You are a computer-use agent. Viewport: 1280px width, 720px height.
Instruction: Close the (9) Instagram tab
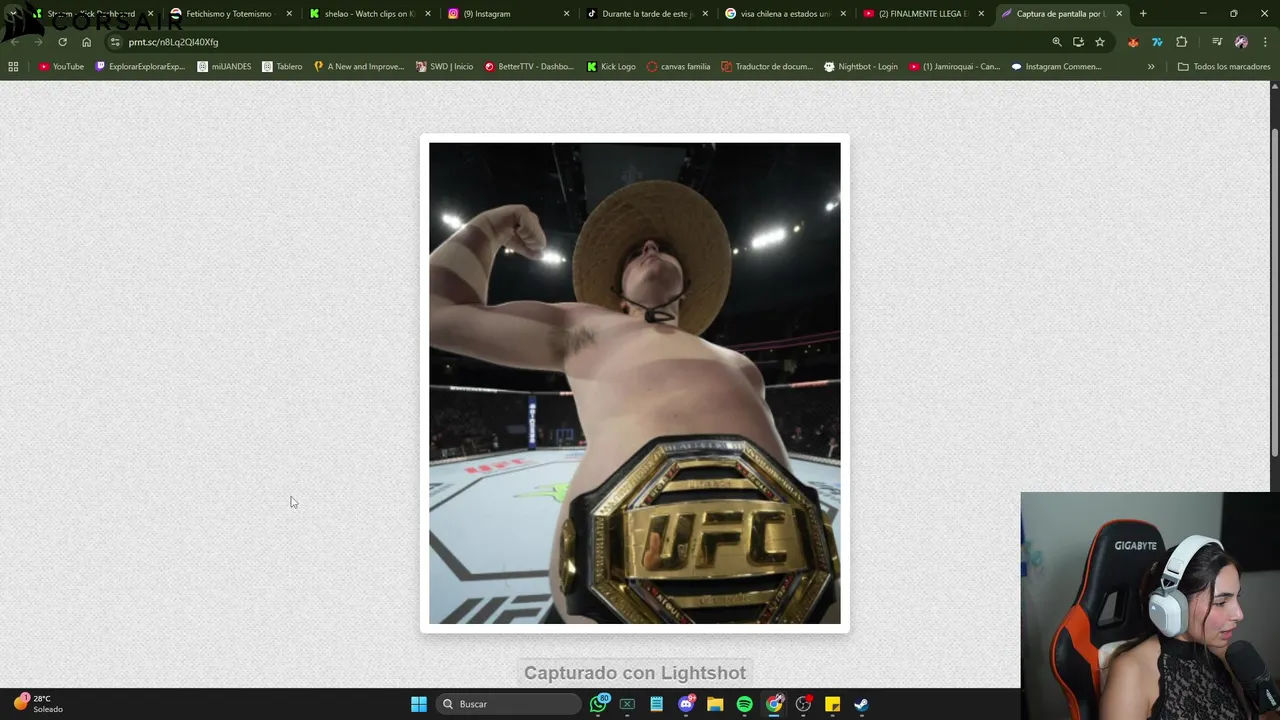(x=566, y=14)
